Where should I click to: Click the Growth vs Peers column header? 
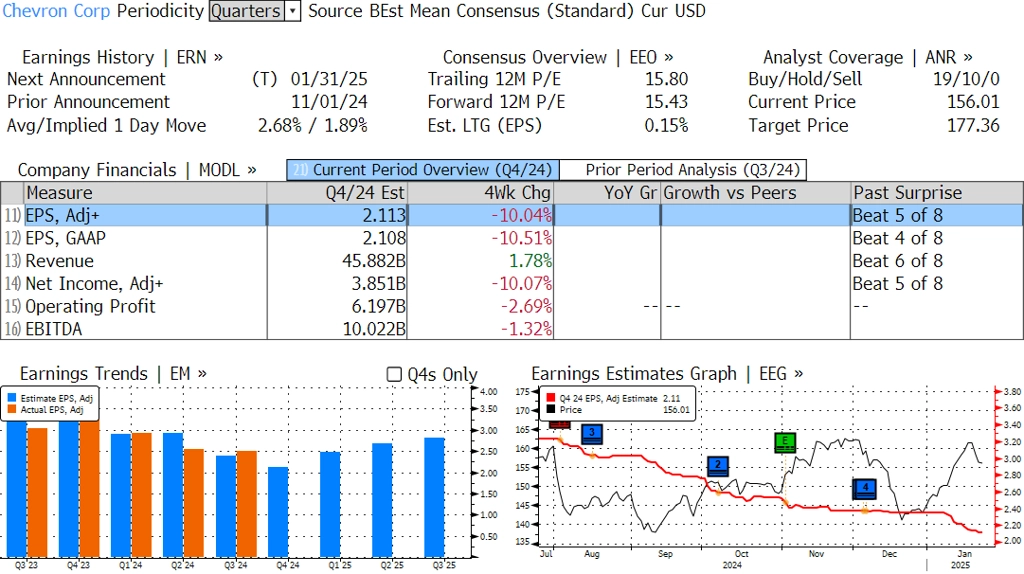pyautogui.click(x=755, y=193)
